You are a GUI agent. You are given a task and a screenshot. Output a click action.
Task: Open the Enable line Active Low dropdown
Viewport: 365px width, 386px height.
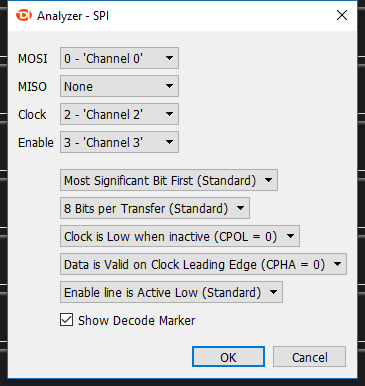pyautogui.click(x=171, y=292)
